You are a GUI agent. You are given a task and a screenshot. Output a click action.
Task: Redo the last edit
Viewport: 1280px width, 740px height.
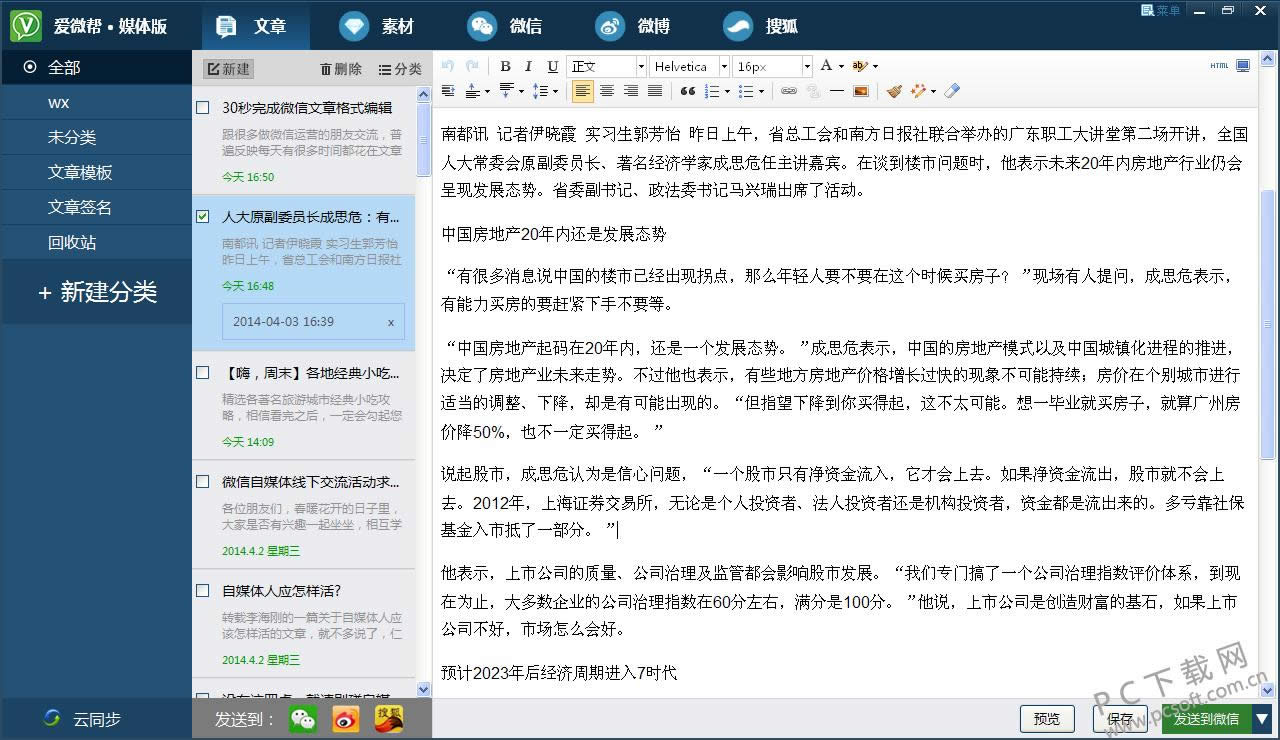click(x=472, y=66)
